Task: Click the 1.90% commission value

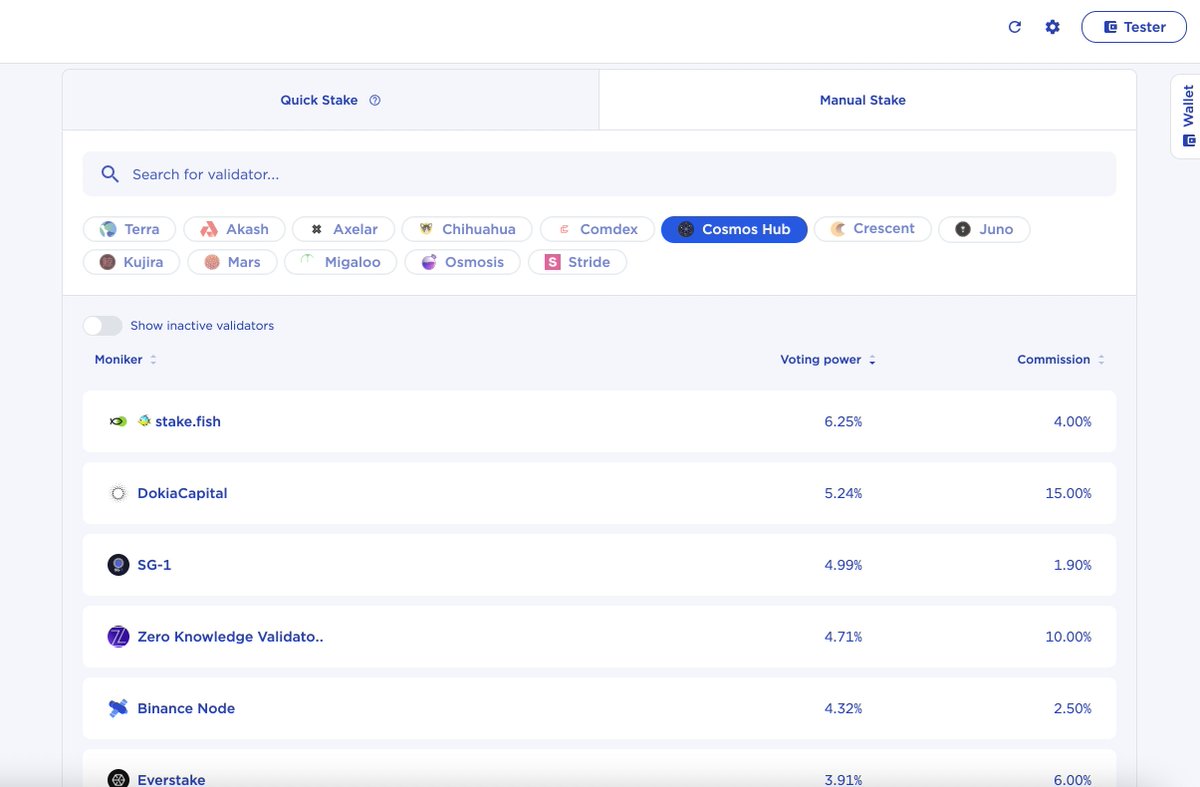Action: [1072, 565]
